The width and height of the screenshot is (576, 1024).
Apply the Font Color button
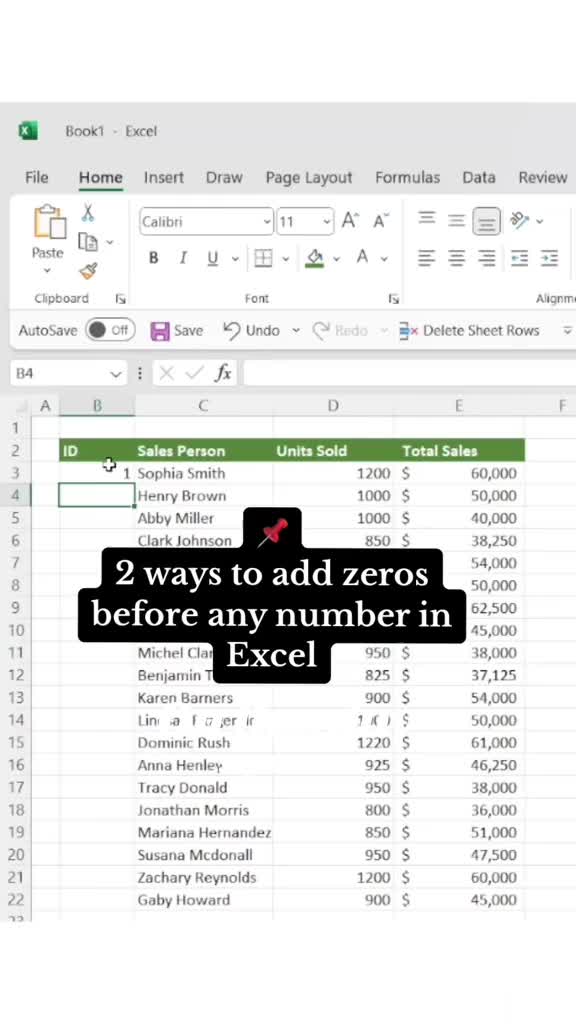pos(362,257)
